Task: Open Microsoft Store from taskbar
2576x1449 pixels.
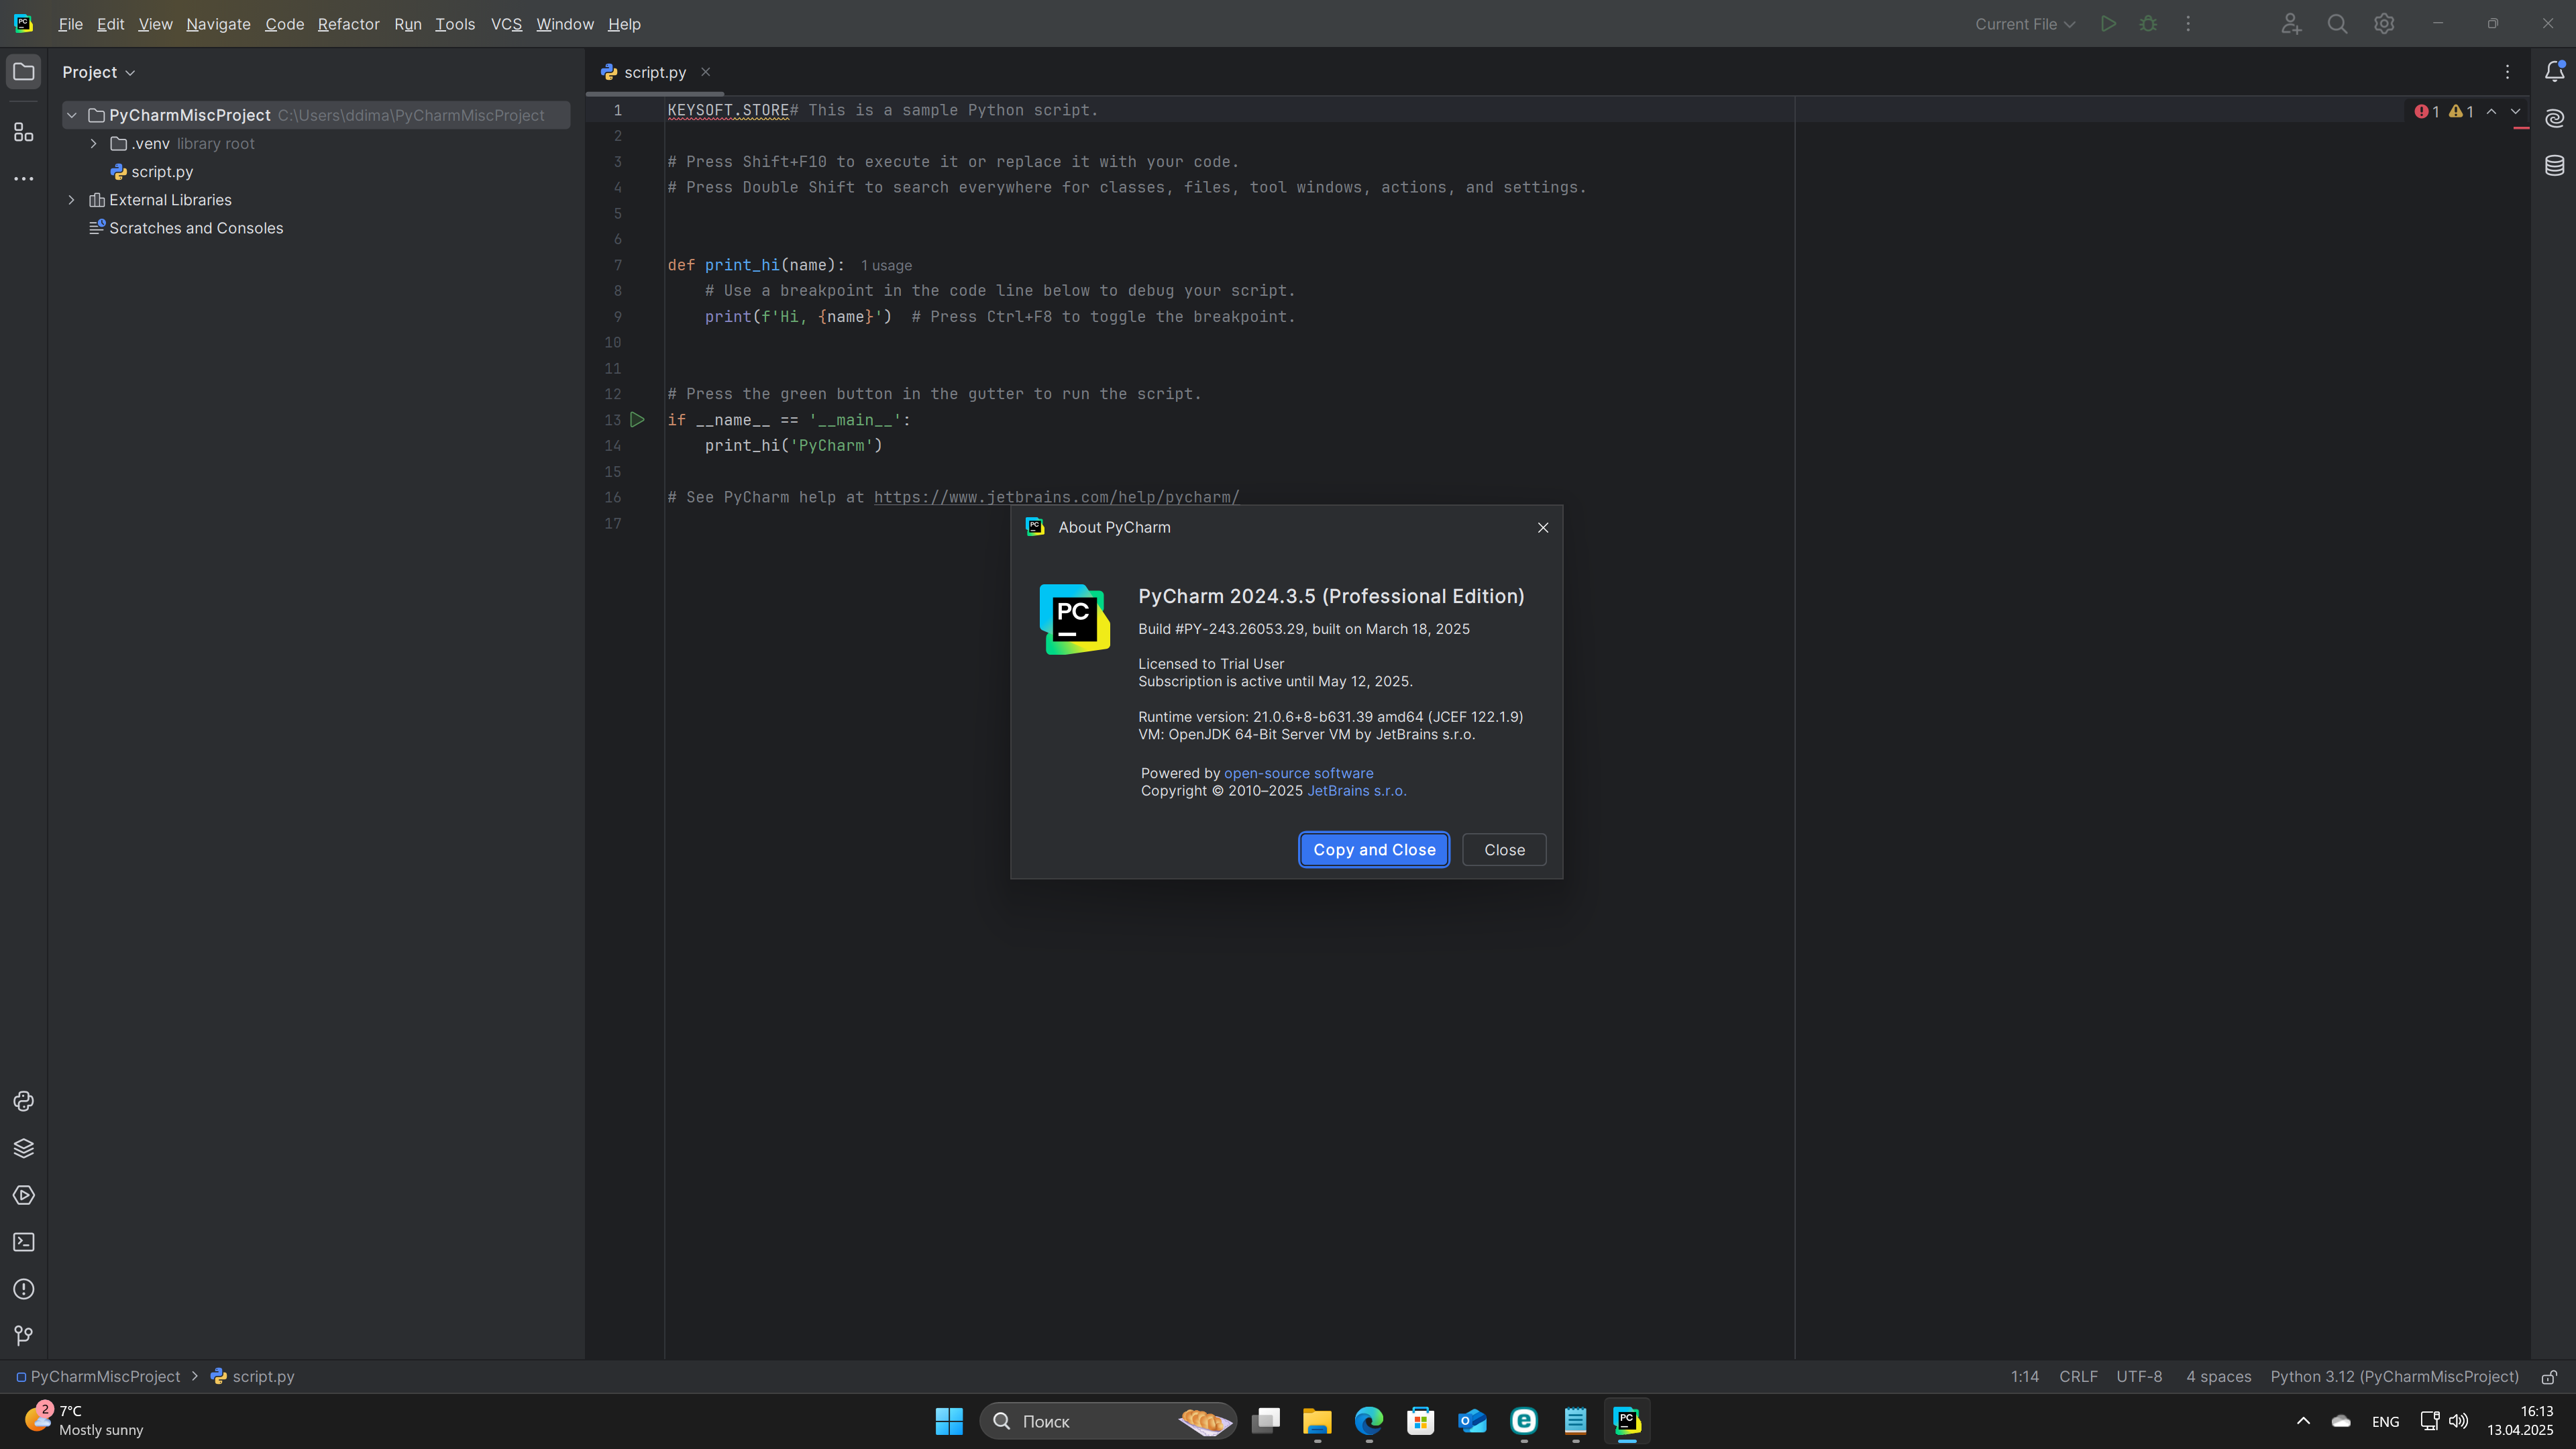Action: pos(1420,1421)
